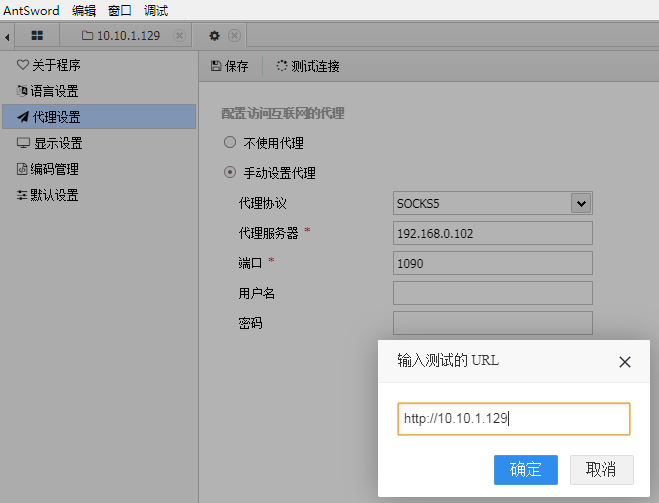Click the 密码 input field

coord(493,323)
